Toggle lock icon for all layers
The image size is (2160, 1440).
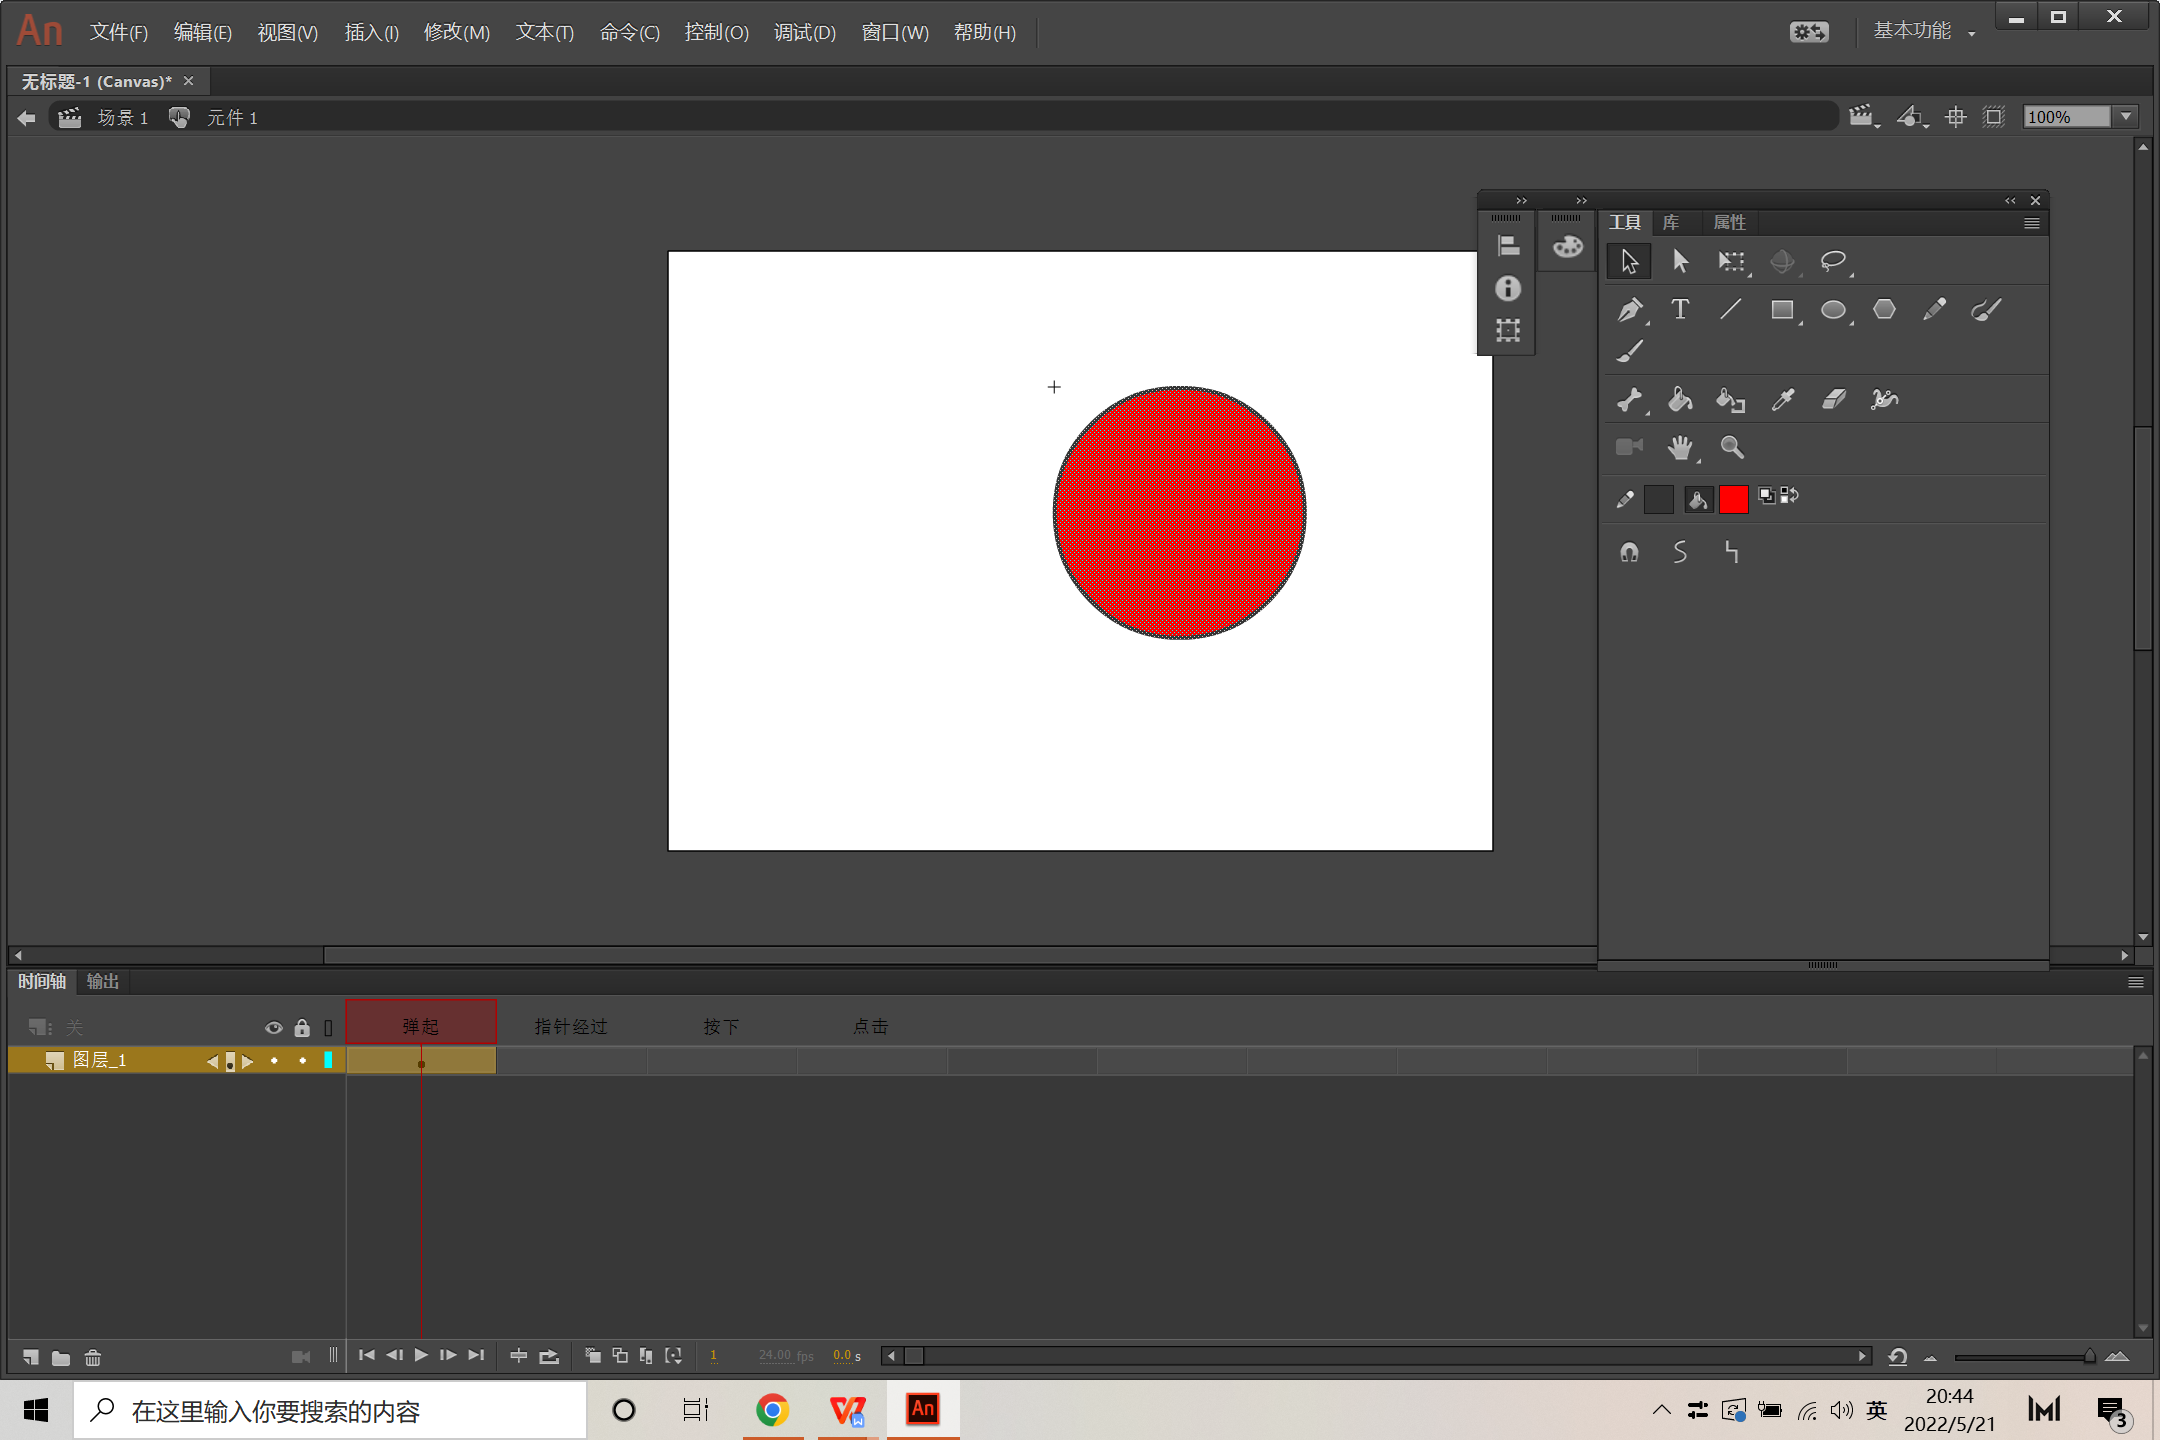pyautogui.click(x=302, y=1027)
